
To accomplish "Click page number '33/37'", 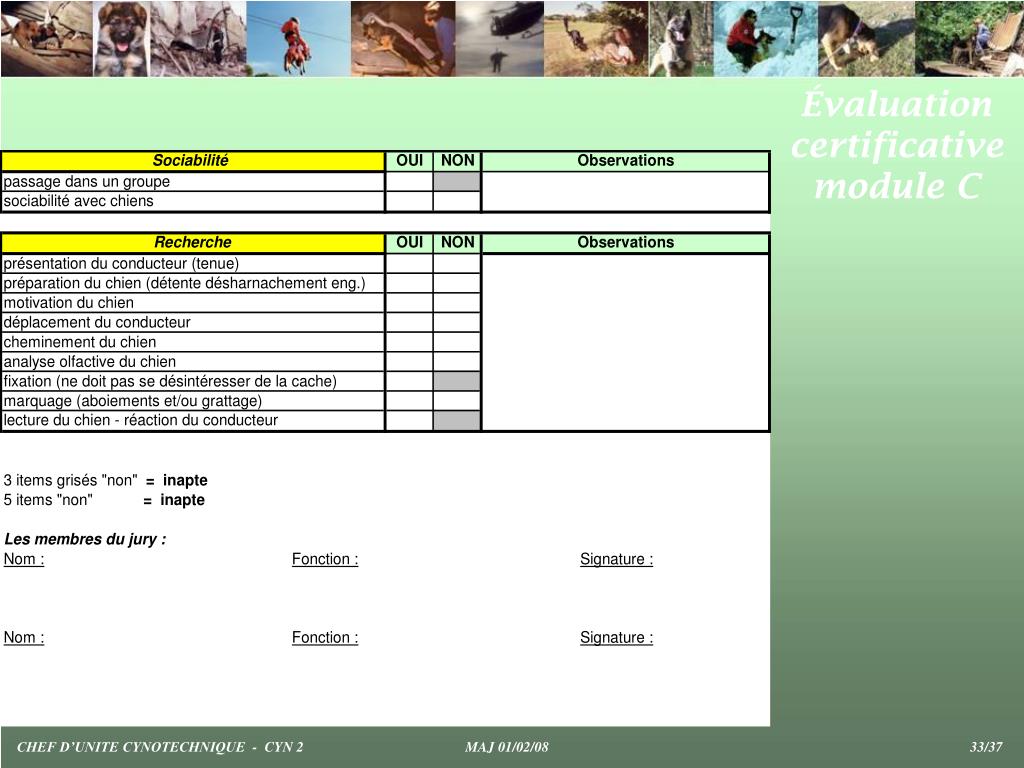I will [x=986, y=747].
